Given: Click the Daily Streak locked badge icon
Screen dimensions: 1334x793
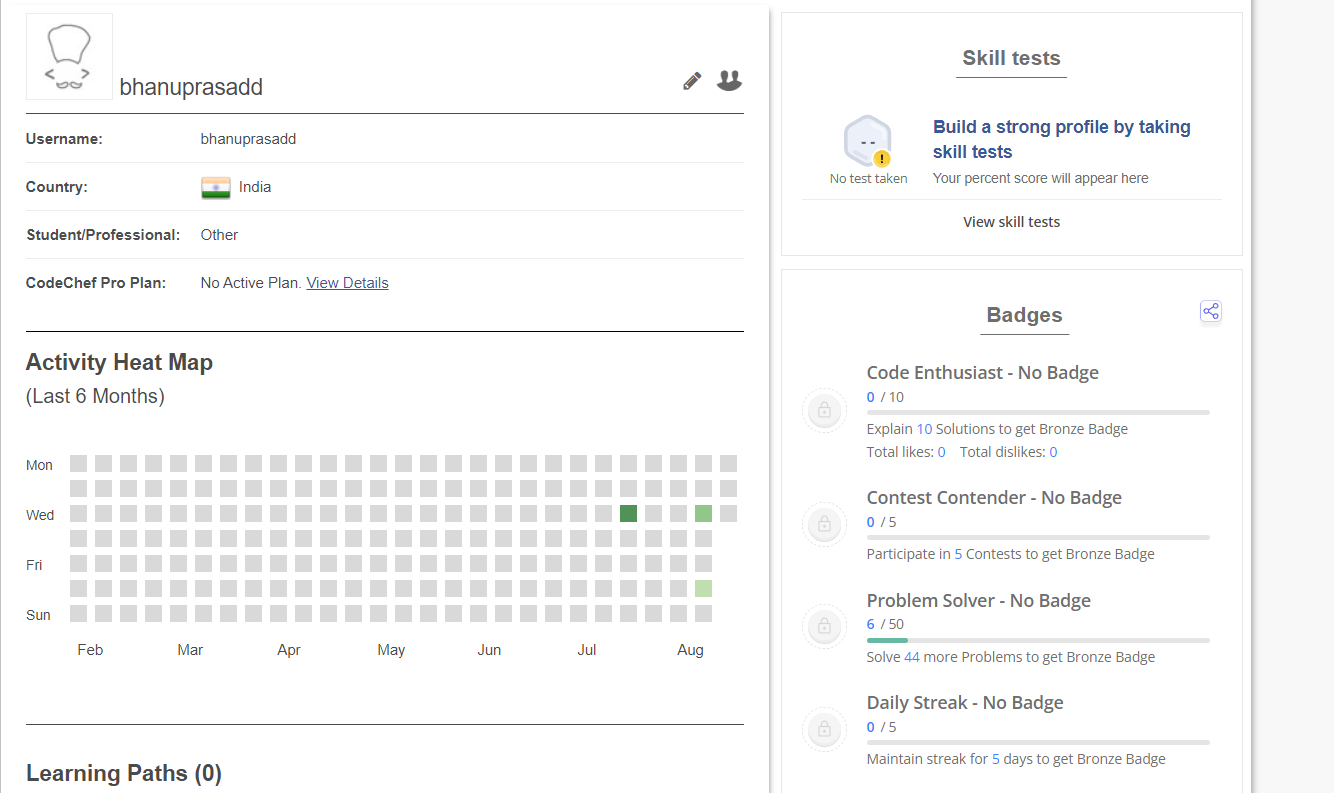Looking at the screenshot, I should (824, 730).
